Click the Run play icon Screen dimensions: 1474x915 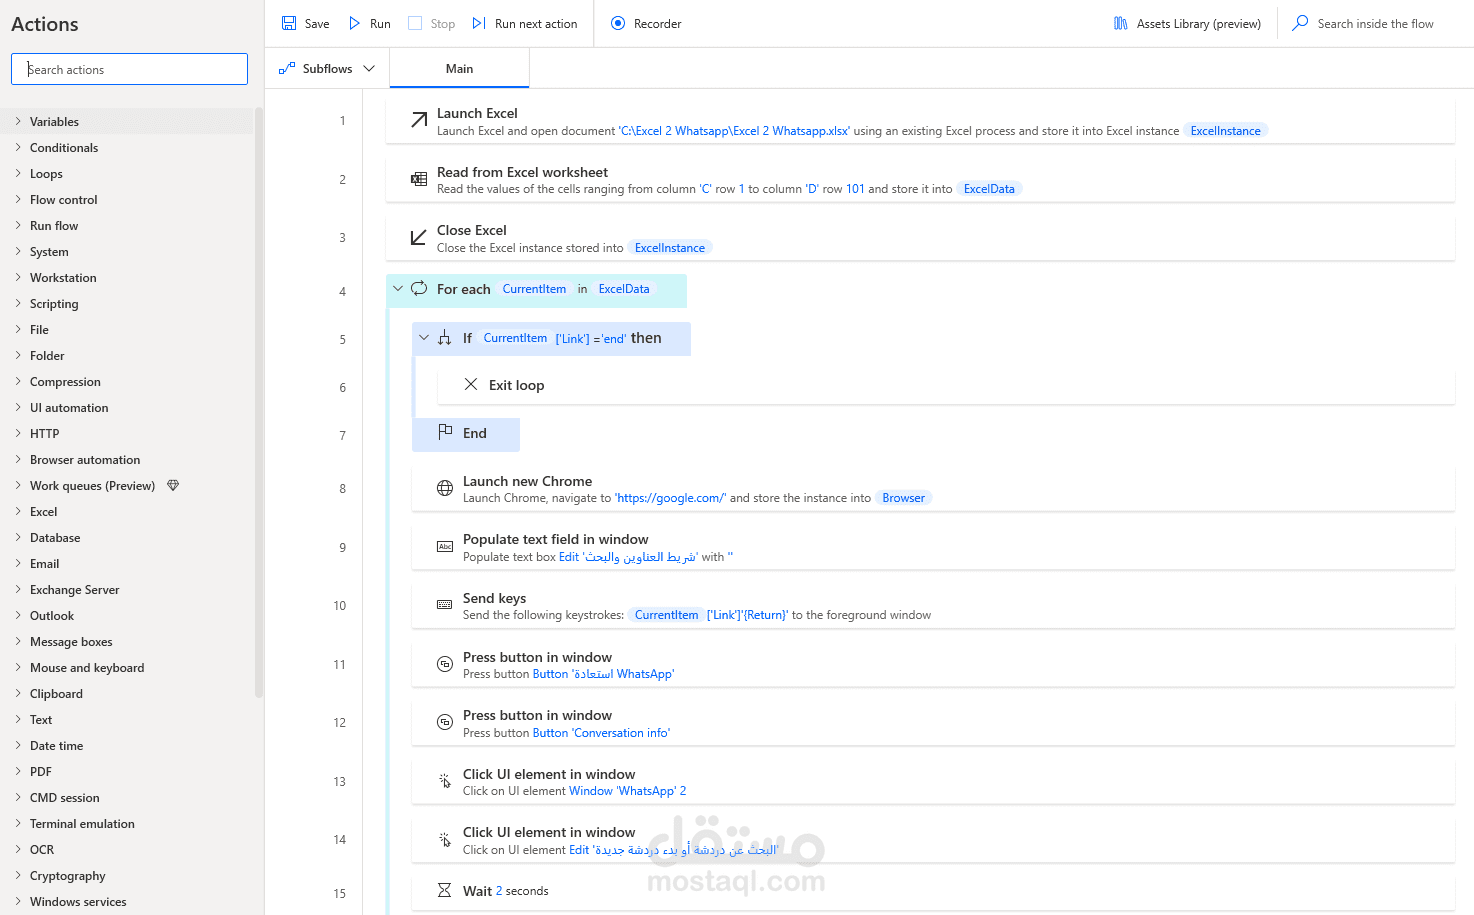click(354, 23)
